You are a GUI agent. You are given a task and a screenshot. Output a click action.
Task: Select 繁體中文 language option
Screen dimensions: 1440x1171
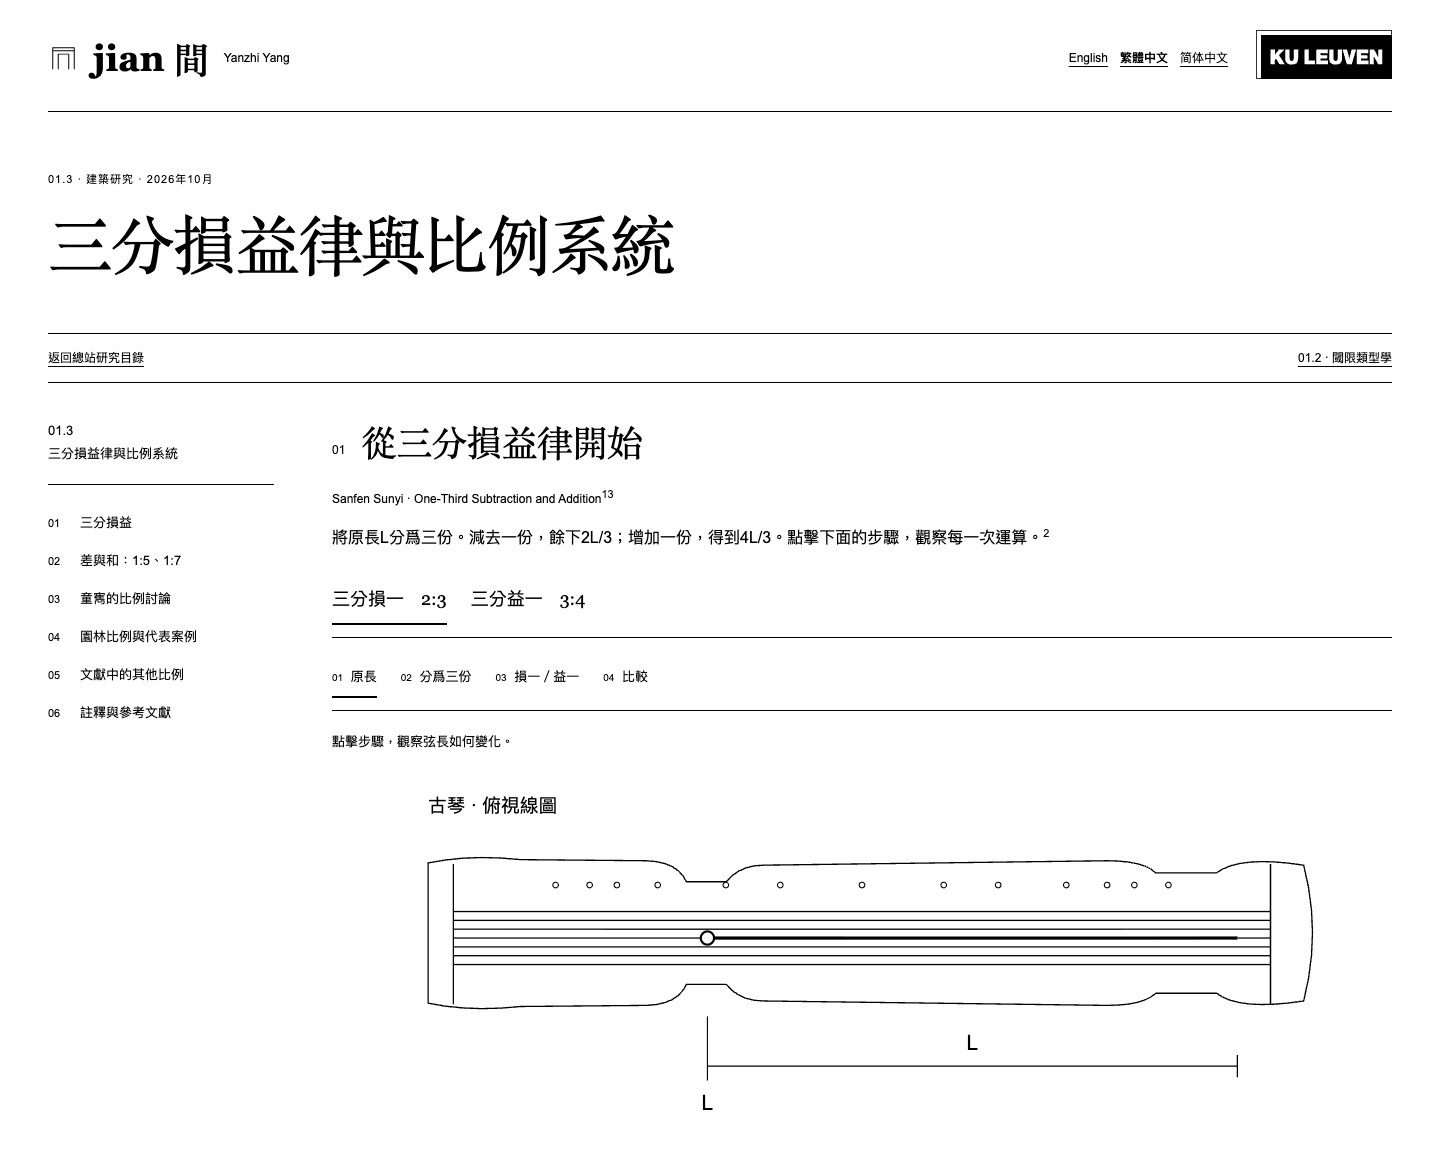[x=1144, y=58]
